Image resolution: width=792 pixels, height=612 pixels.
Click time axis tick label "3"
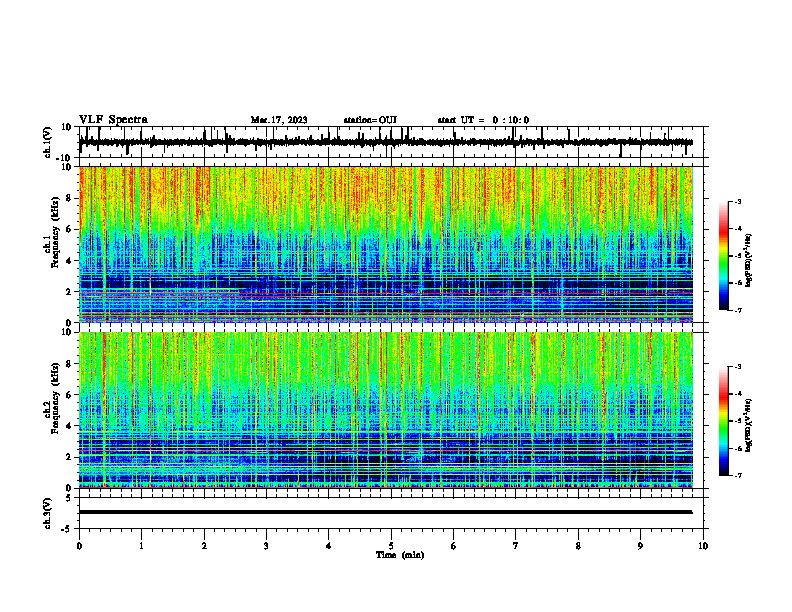click(x=266, y=546)
